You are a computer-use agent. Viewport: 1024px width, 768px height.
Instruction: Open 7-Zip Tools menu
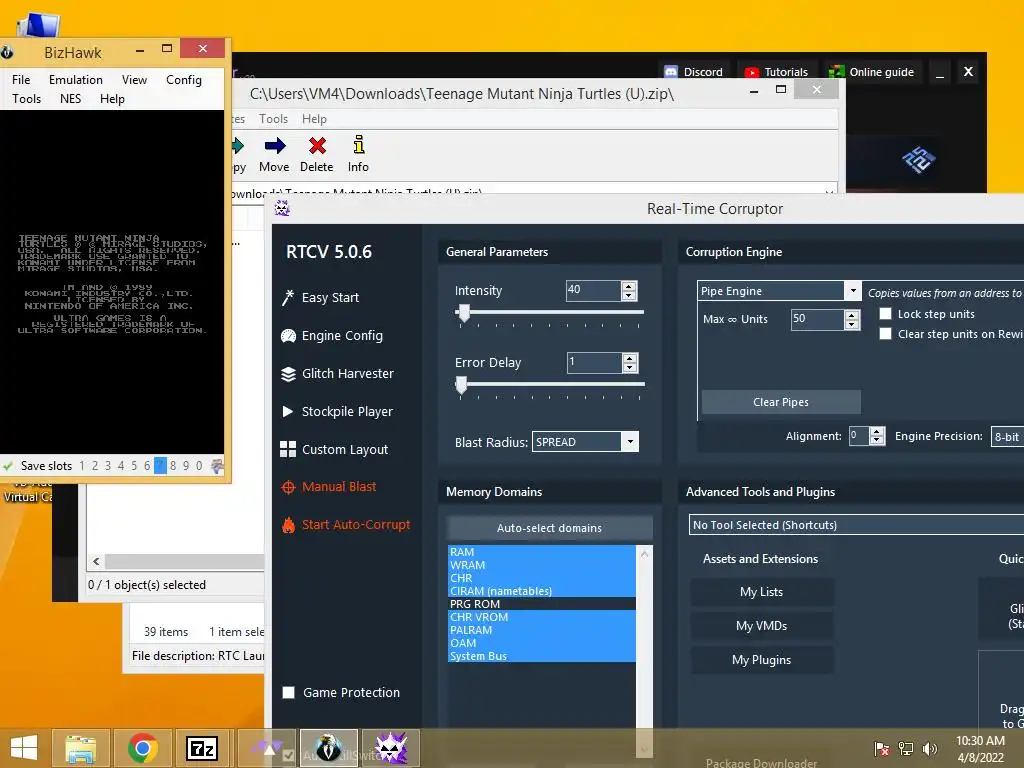click(273, 119)
